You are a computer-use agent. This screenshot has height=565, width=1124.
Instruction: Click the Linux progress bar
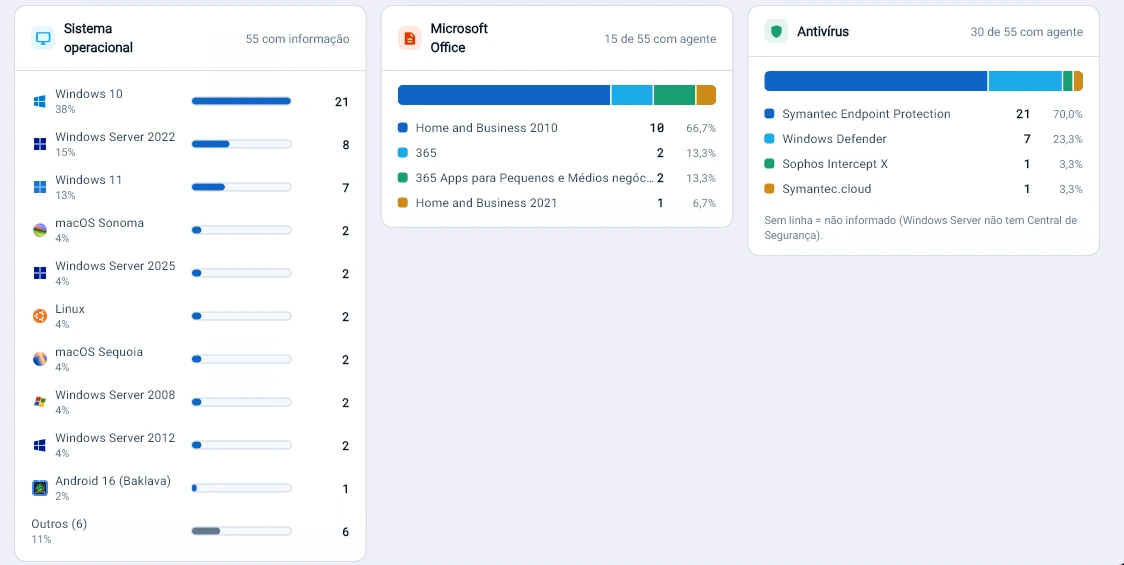click(242, 316)
